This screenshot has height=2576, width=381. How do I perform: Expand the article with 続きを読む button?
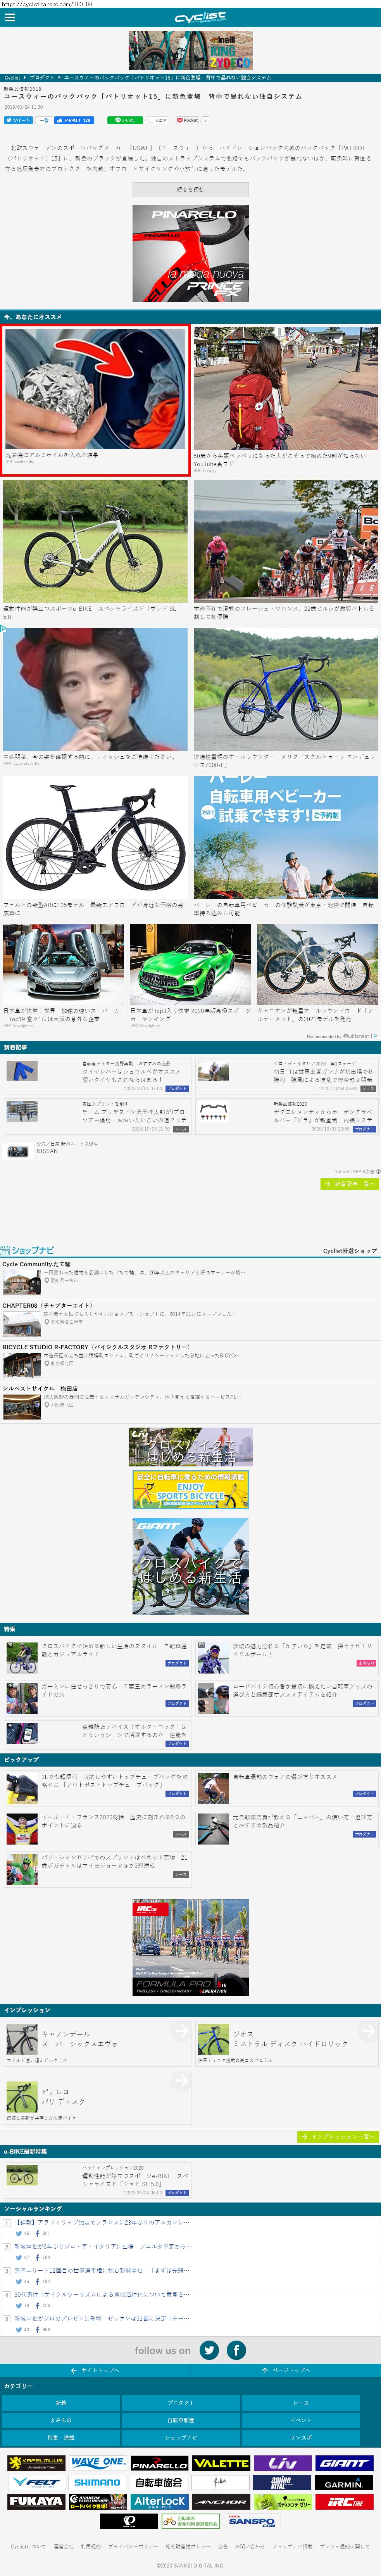coord(190,189)
